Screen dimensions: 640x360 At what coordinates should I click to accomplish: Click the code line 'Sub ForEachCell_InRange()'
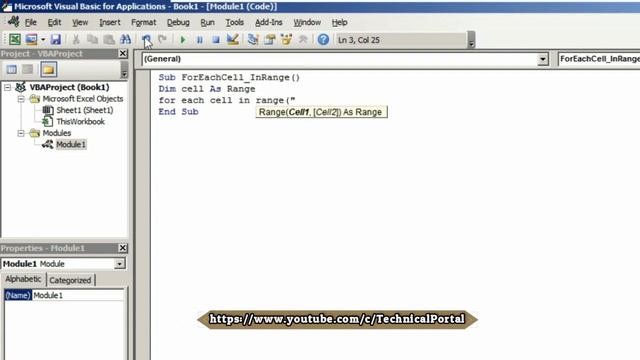pos(229,78)
